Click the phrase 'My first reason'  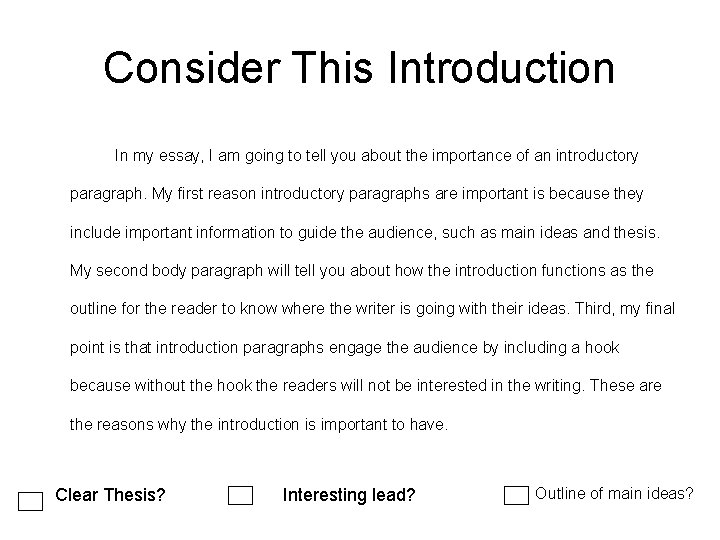[x=203, y=194]
